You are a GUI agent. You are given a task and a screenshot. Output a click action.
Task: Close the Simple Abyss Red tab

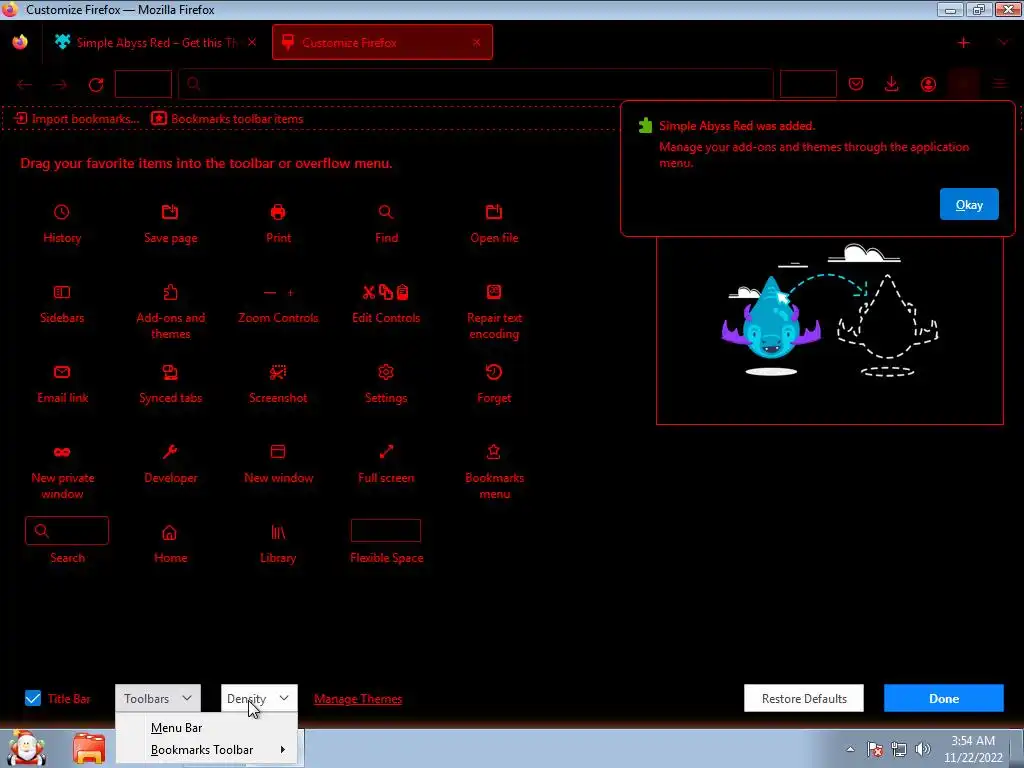[x=252, y=42]
